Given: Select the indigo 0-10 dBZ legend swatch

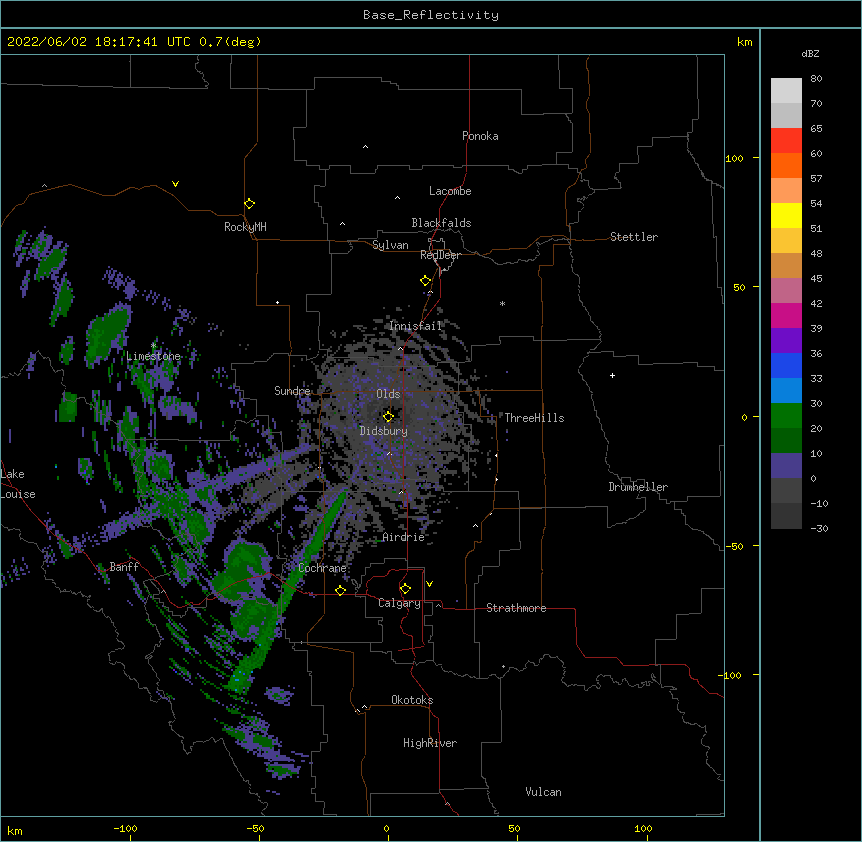Looking at the screenshot, I should coord(786,466).
